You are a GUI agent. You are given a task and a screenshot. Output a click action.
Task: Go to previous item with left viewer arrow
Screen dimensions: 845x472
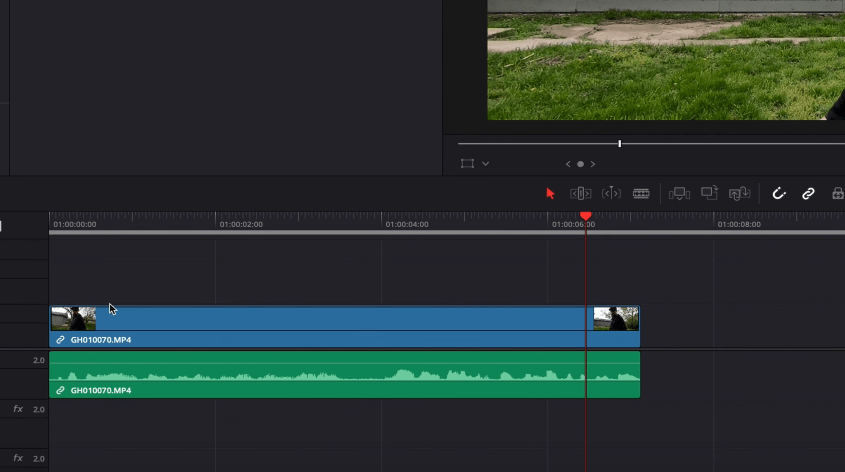pyautogui.click(x=567, y=164)
